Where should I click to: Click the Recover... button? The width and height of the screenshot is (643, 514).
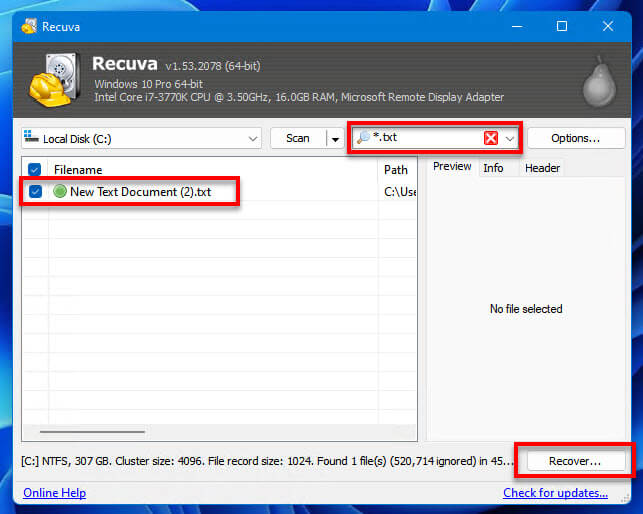coord(575,461)
